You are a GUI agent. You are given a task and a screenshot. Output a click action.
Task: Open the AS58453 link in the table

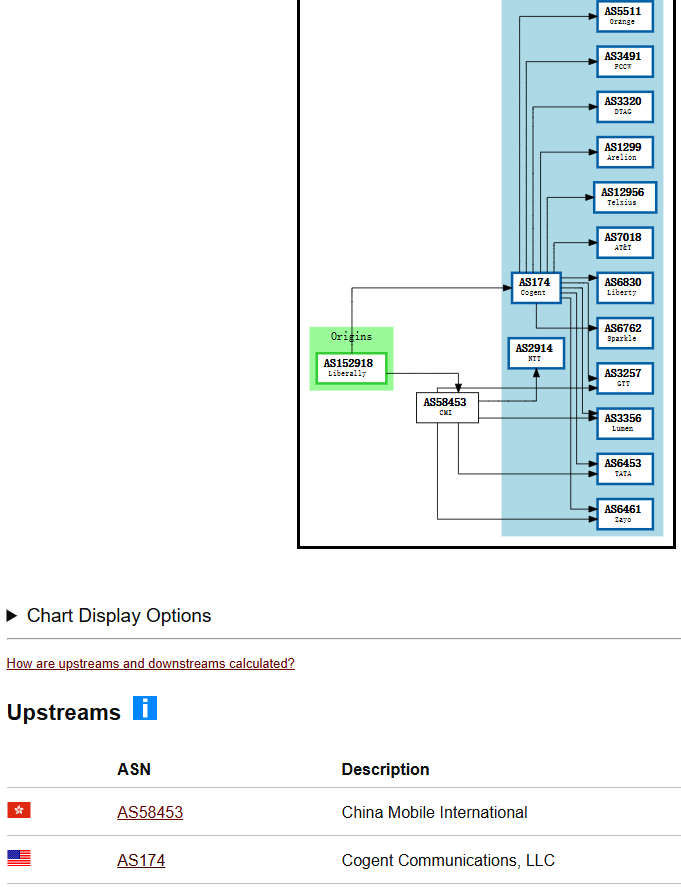coord(150,813)
